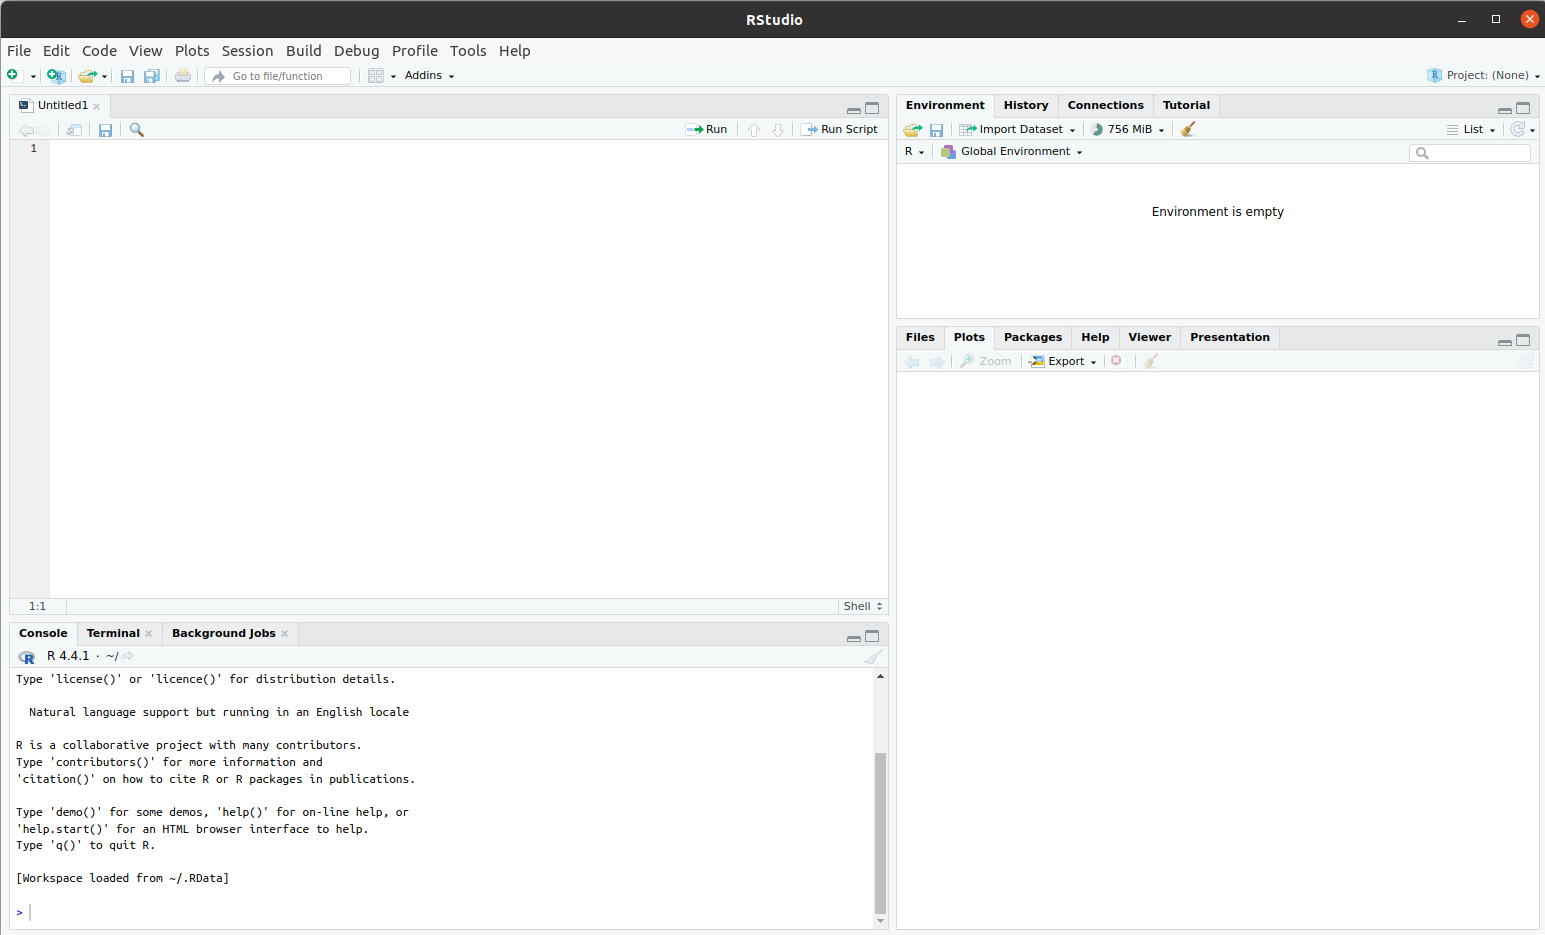Switch to the Background Jobs tab
Image resolution: width=1545 pixels, height=935 pixels.
(x=223, y=633)
